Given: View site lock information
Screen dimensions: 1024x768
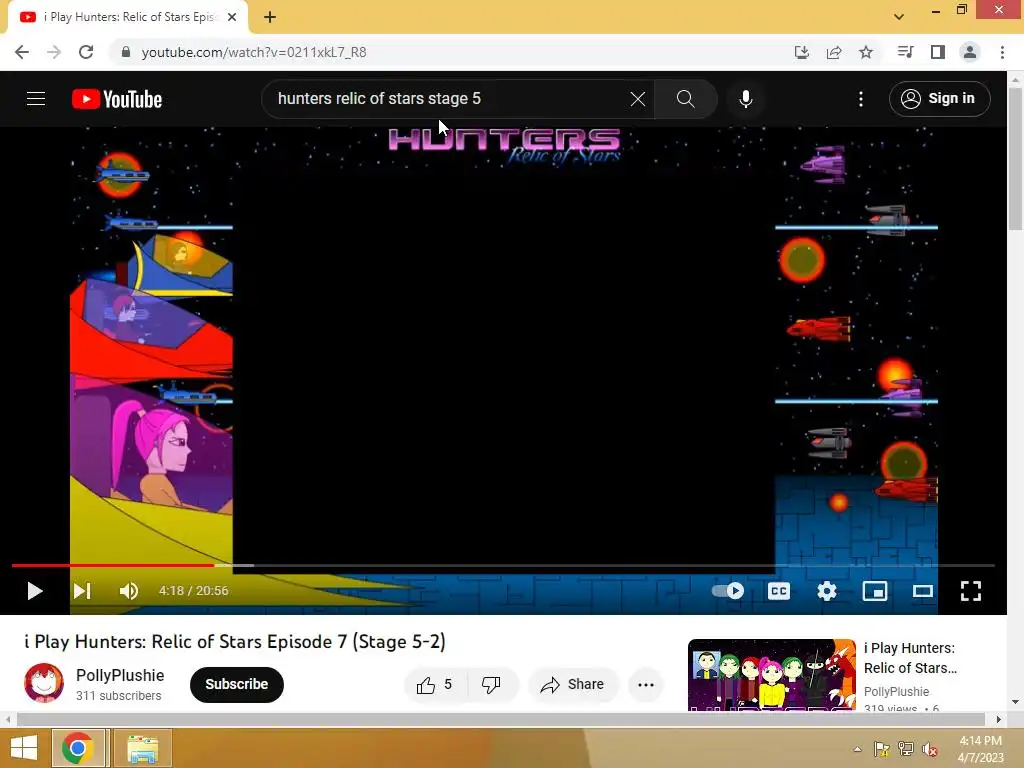Looking at the screenshot, I should (126, 52).
